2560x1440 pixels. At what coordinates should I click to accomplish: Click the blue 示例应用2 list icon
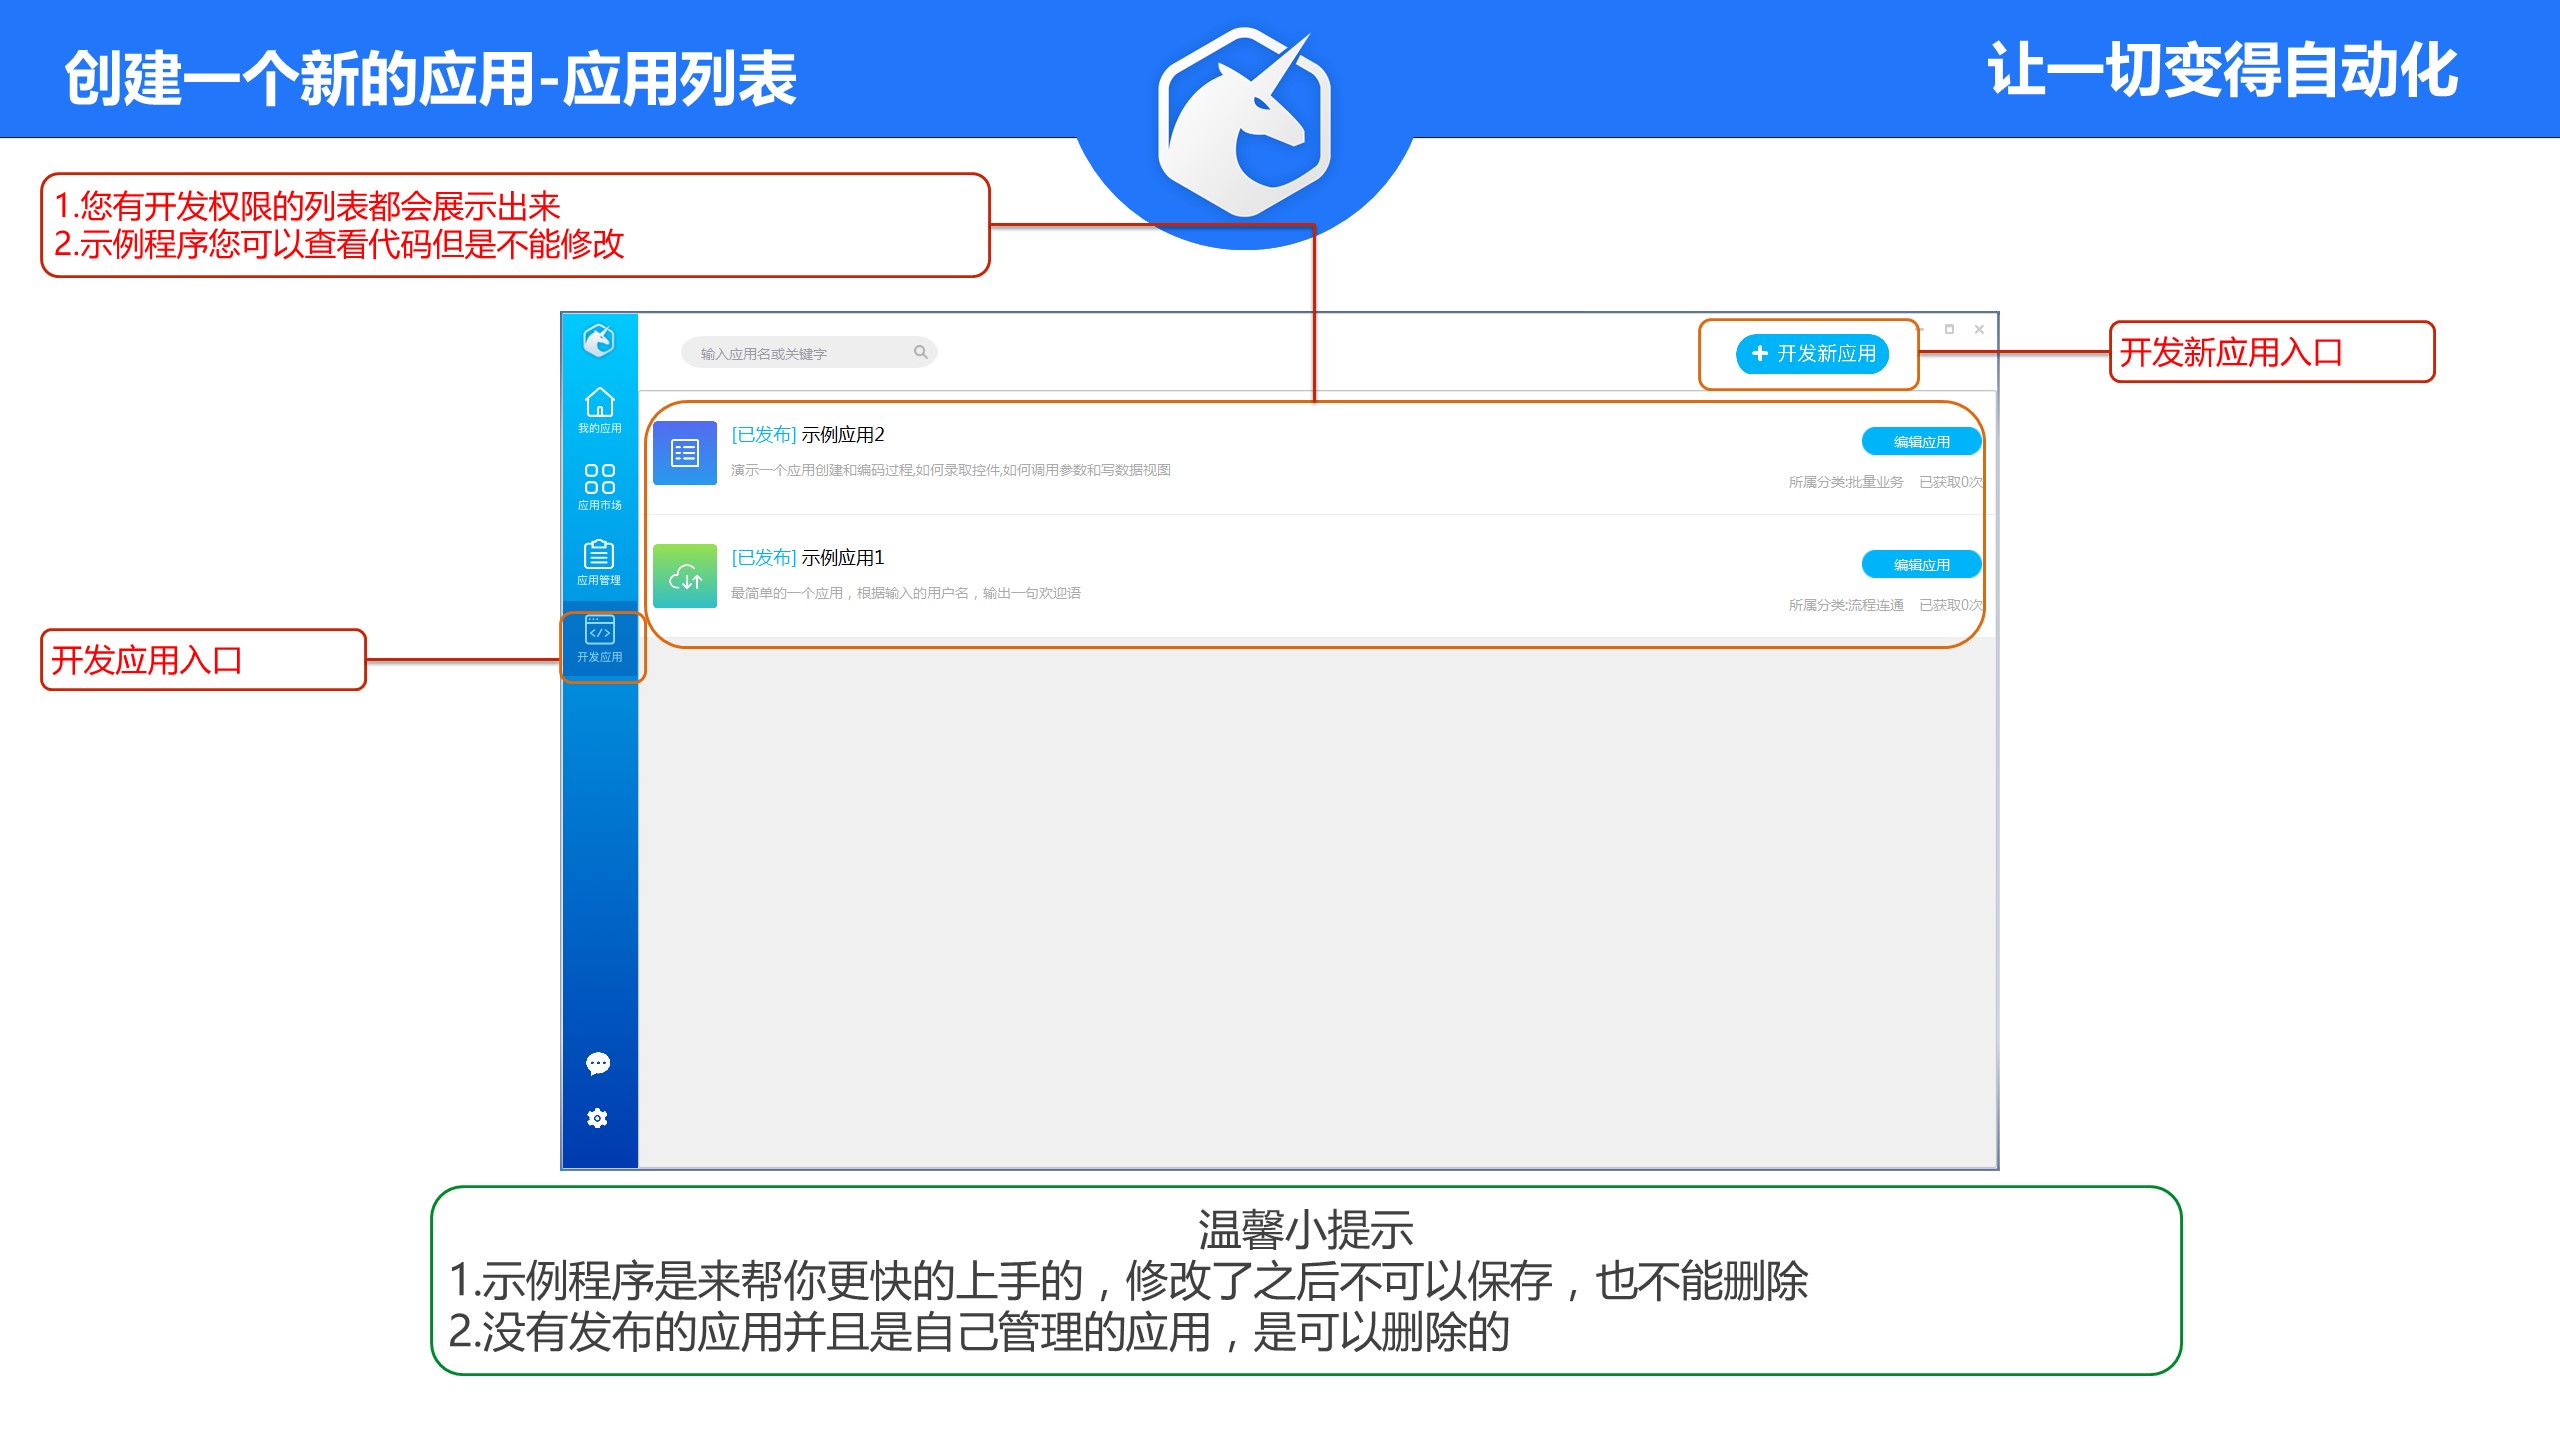685,453
